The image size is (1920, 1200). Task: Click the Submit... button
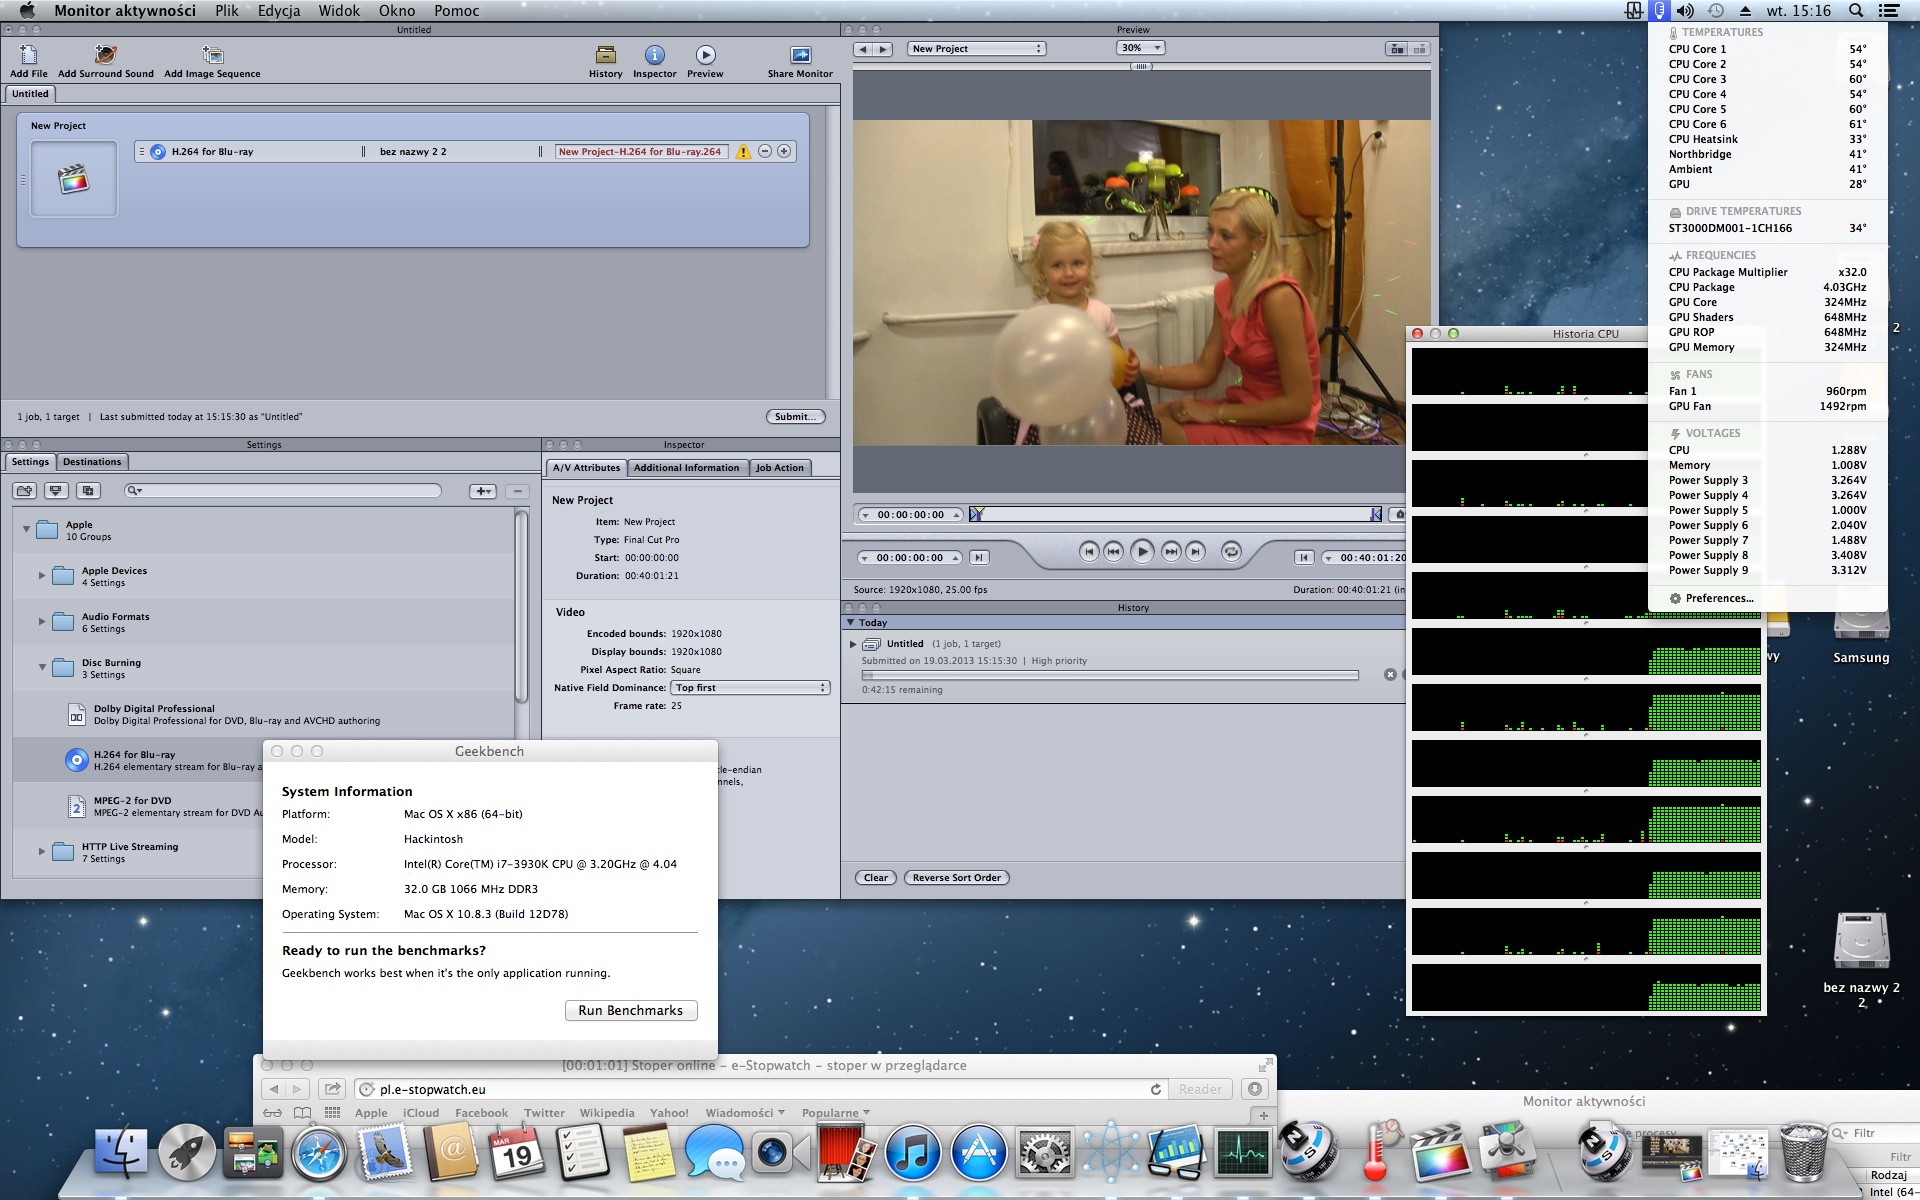(796, 417)
